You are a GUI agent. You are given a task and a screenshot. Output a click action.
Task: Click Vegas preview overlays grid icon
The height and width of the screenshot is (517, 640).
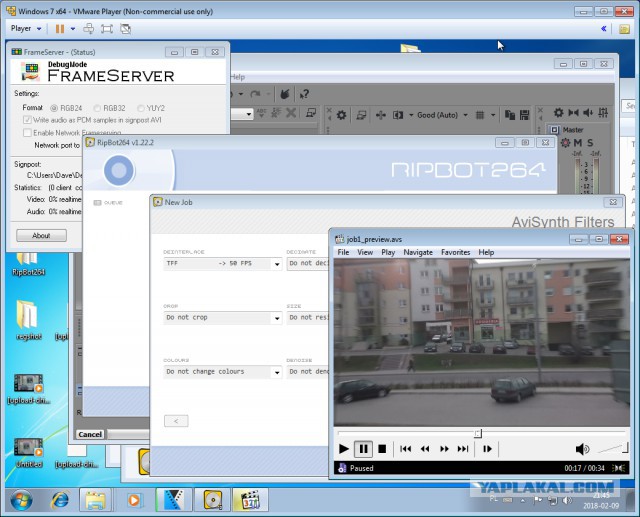pyautogui.click(x=480, y=115)
